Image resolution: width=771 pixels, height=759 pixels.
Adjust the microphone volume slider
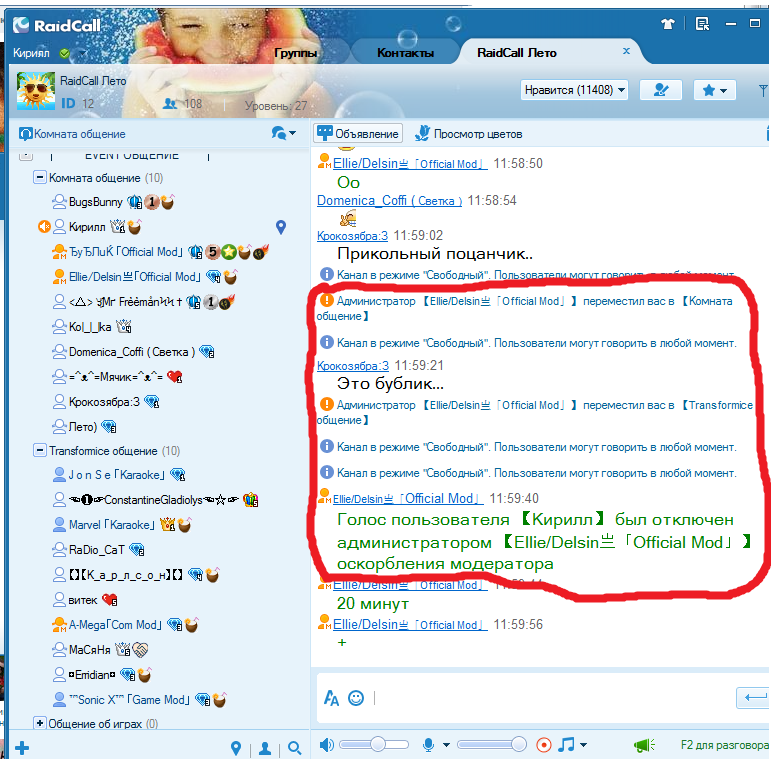[492, 745]
